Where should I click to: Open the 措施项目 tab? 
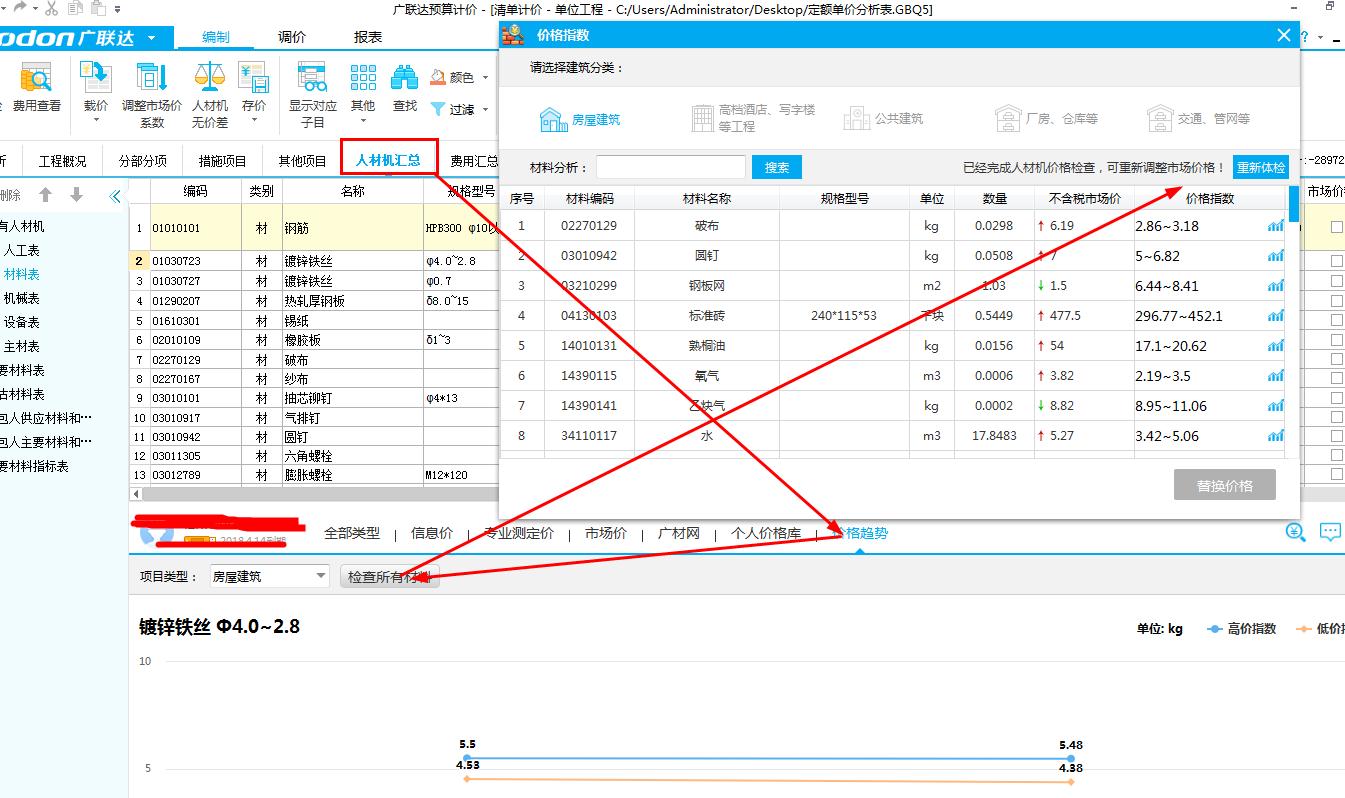222,160
